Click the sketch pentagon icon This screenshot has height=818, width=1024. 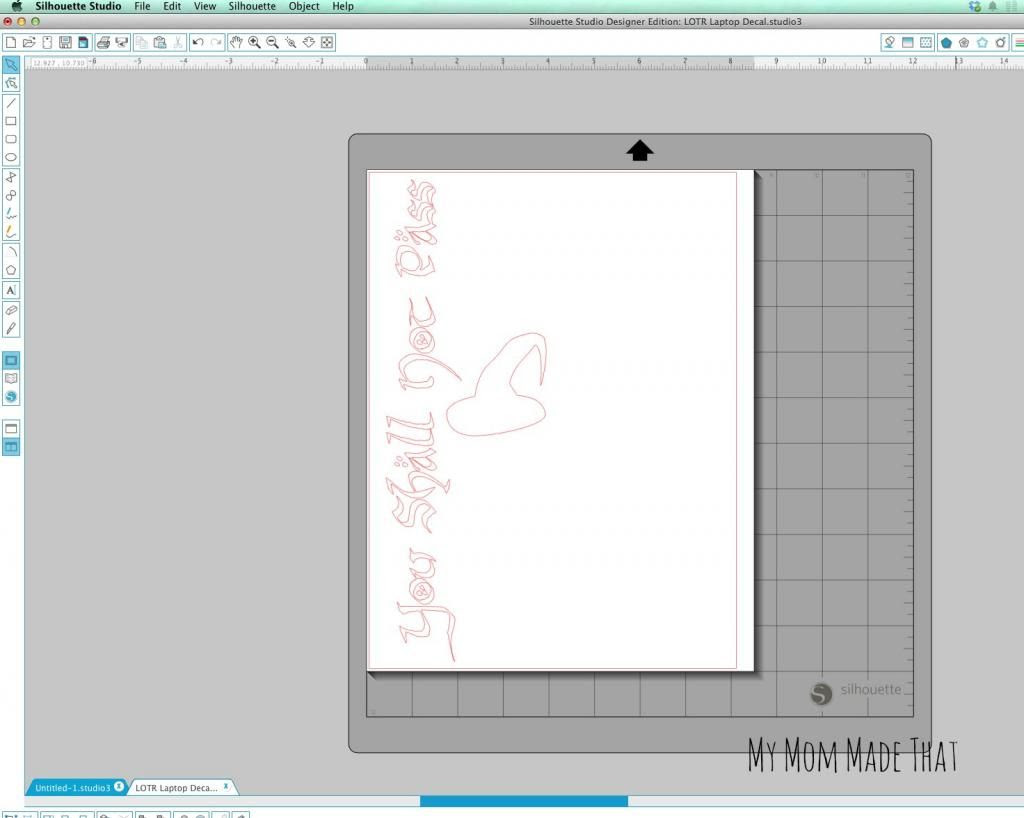(x=964, y=42)
